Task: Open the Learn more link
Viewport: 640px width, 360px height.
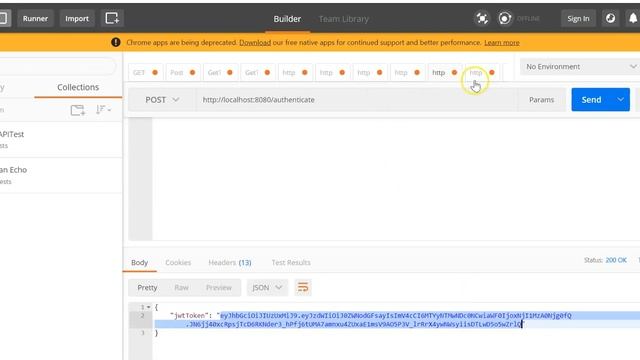Action: pyautogui.click(x=502, y=42)
